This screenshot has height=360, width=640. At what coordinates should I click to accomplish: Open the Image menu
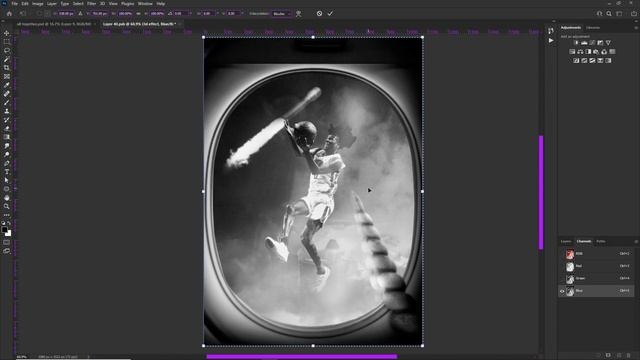[38, 4]
